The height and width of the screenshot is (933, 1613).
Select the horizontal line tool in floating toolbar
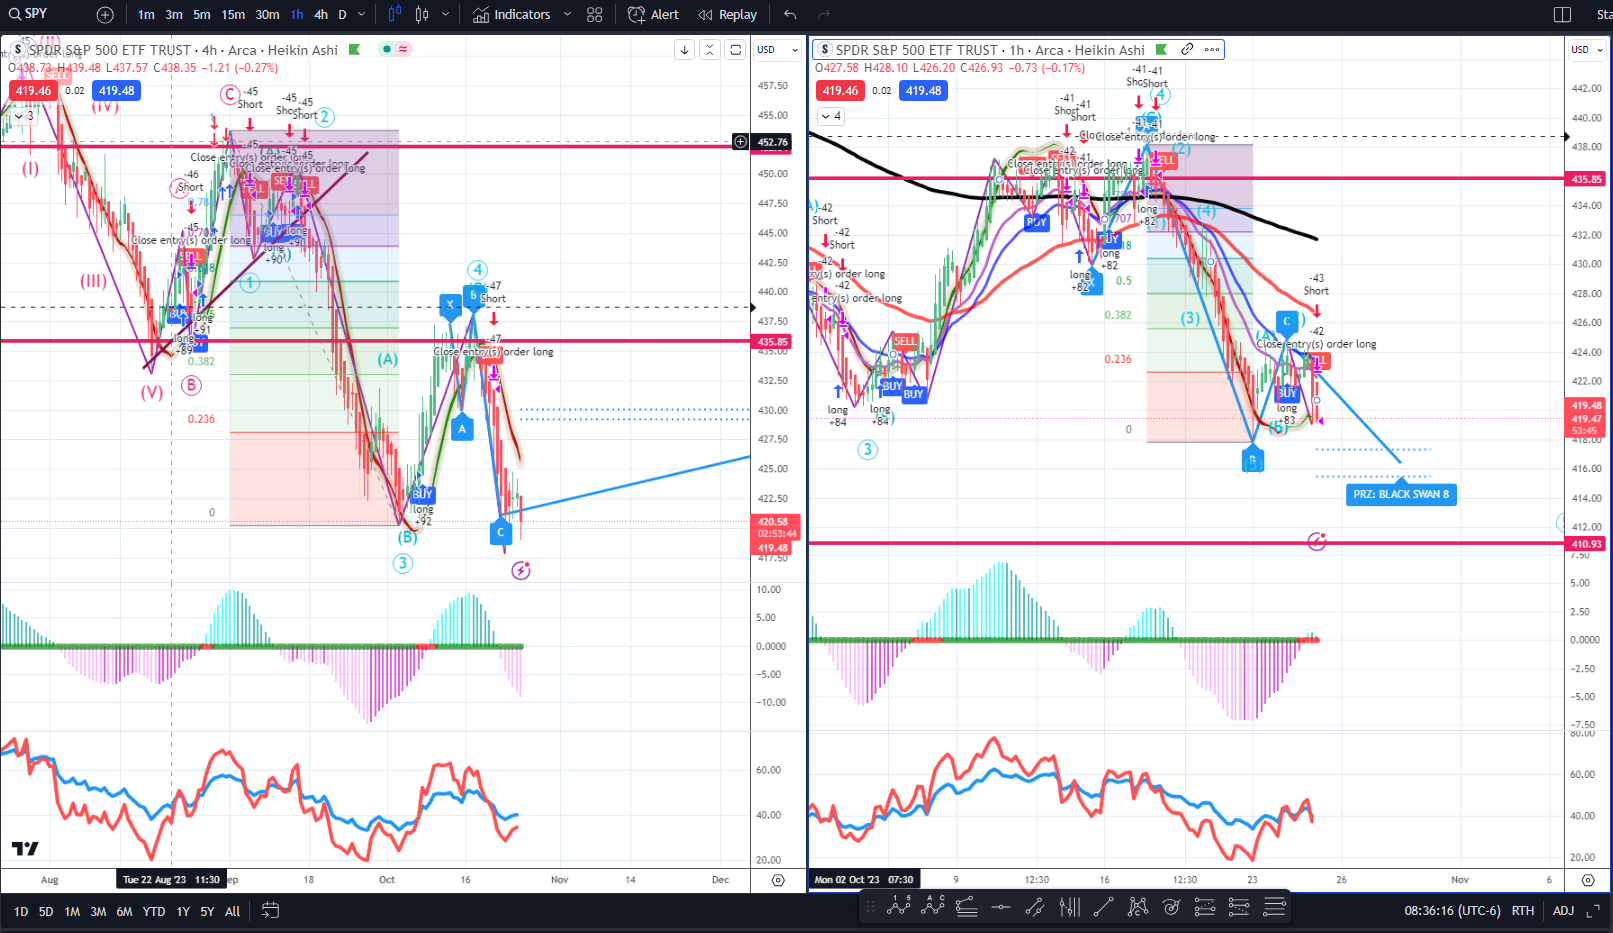point(1001,907)
